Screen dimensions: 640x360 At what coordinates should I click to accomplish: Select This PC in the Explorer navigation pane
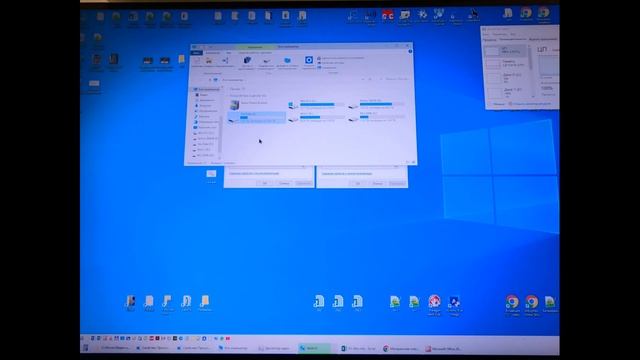coord(207,89)
